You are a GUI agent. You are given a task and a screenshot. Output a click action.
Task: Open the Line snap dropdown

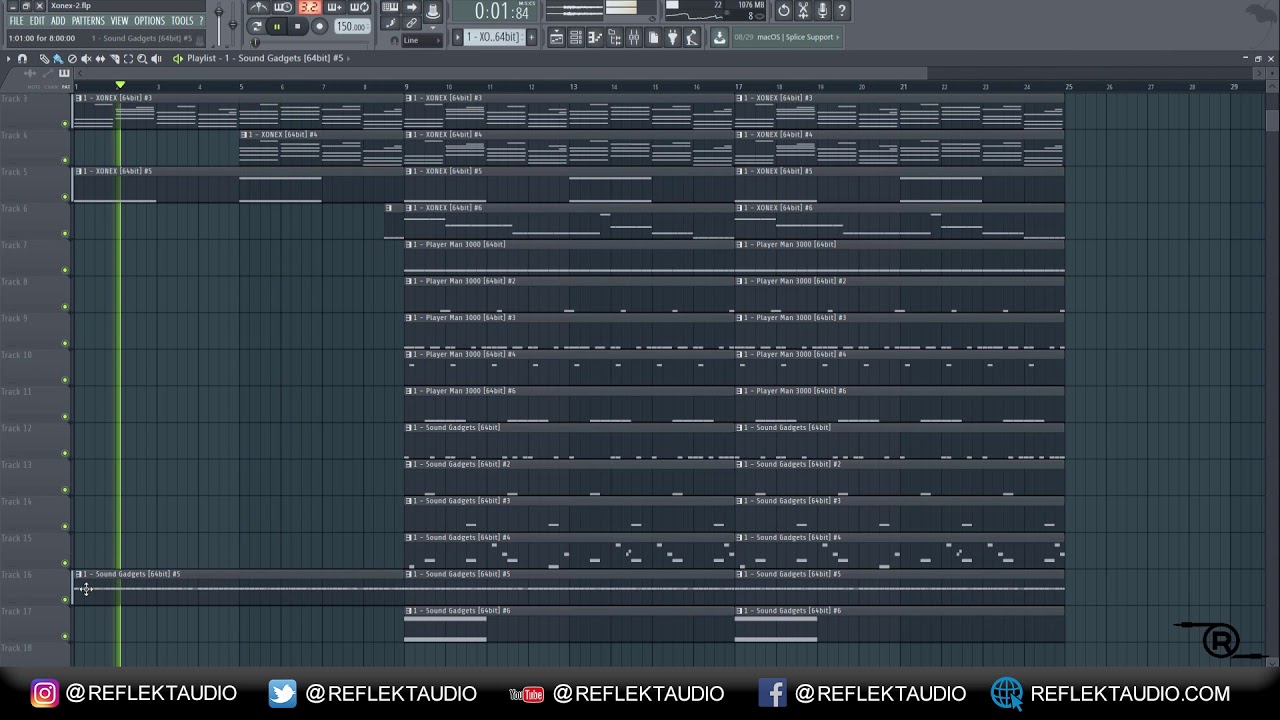(x=422, y=40)
